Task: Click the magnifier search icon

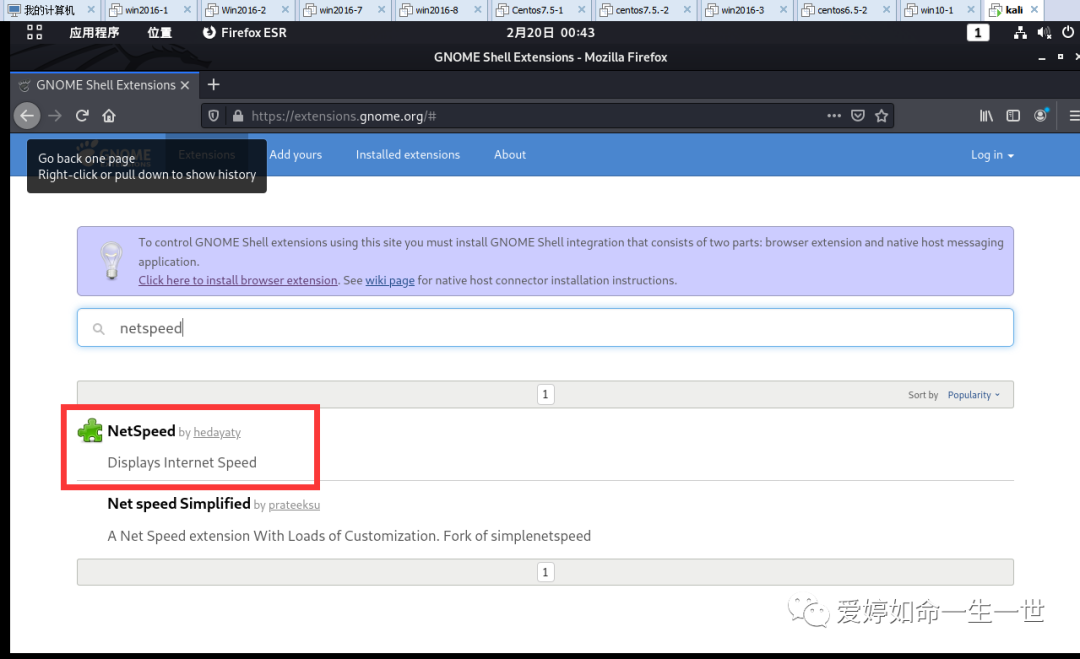Action: 98,328
